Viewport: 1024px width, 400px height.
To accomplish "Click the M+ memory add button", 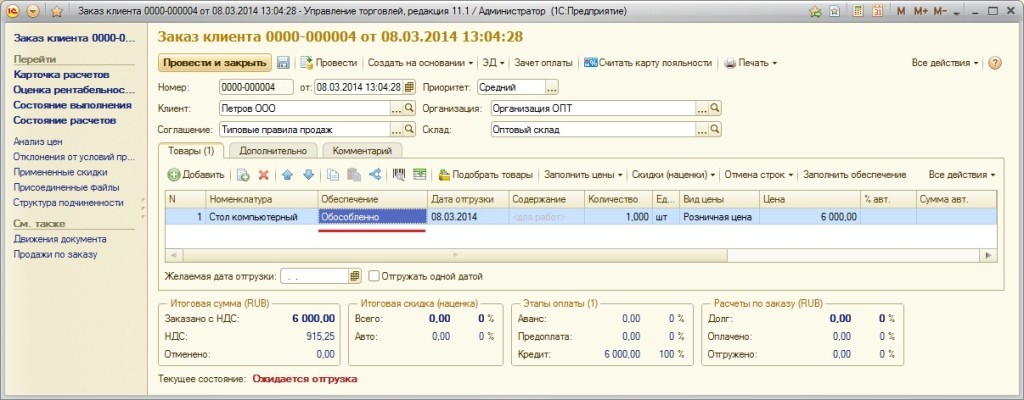I will tap(920, 11).
